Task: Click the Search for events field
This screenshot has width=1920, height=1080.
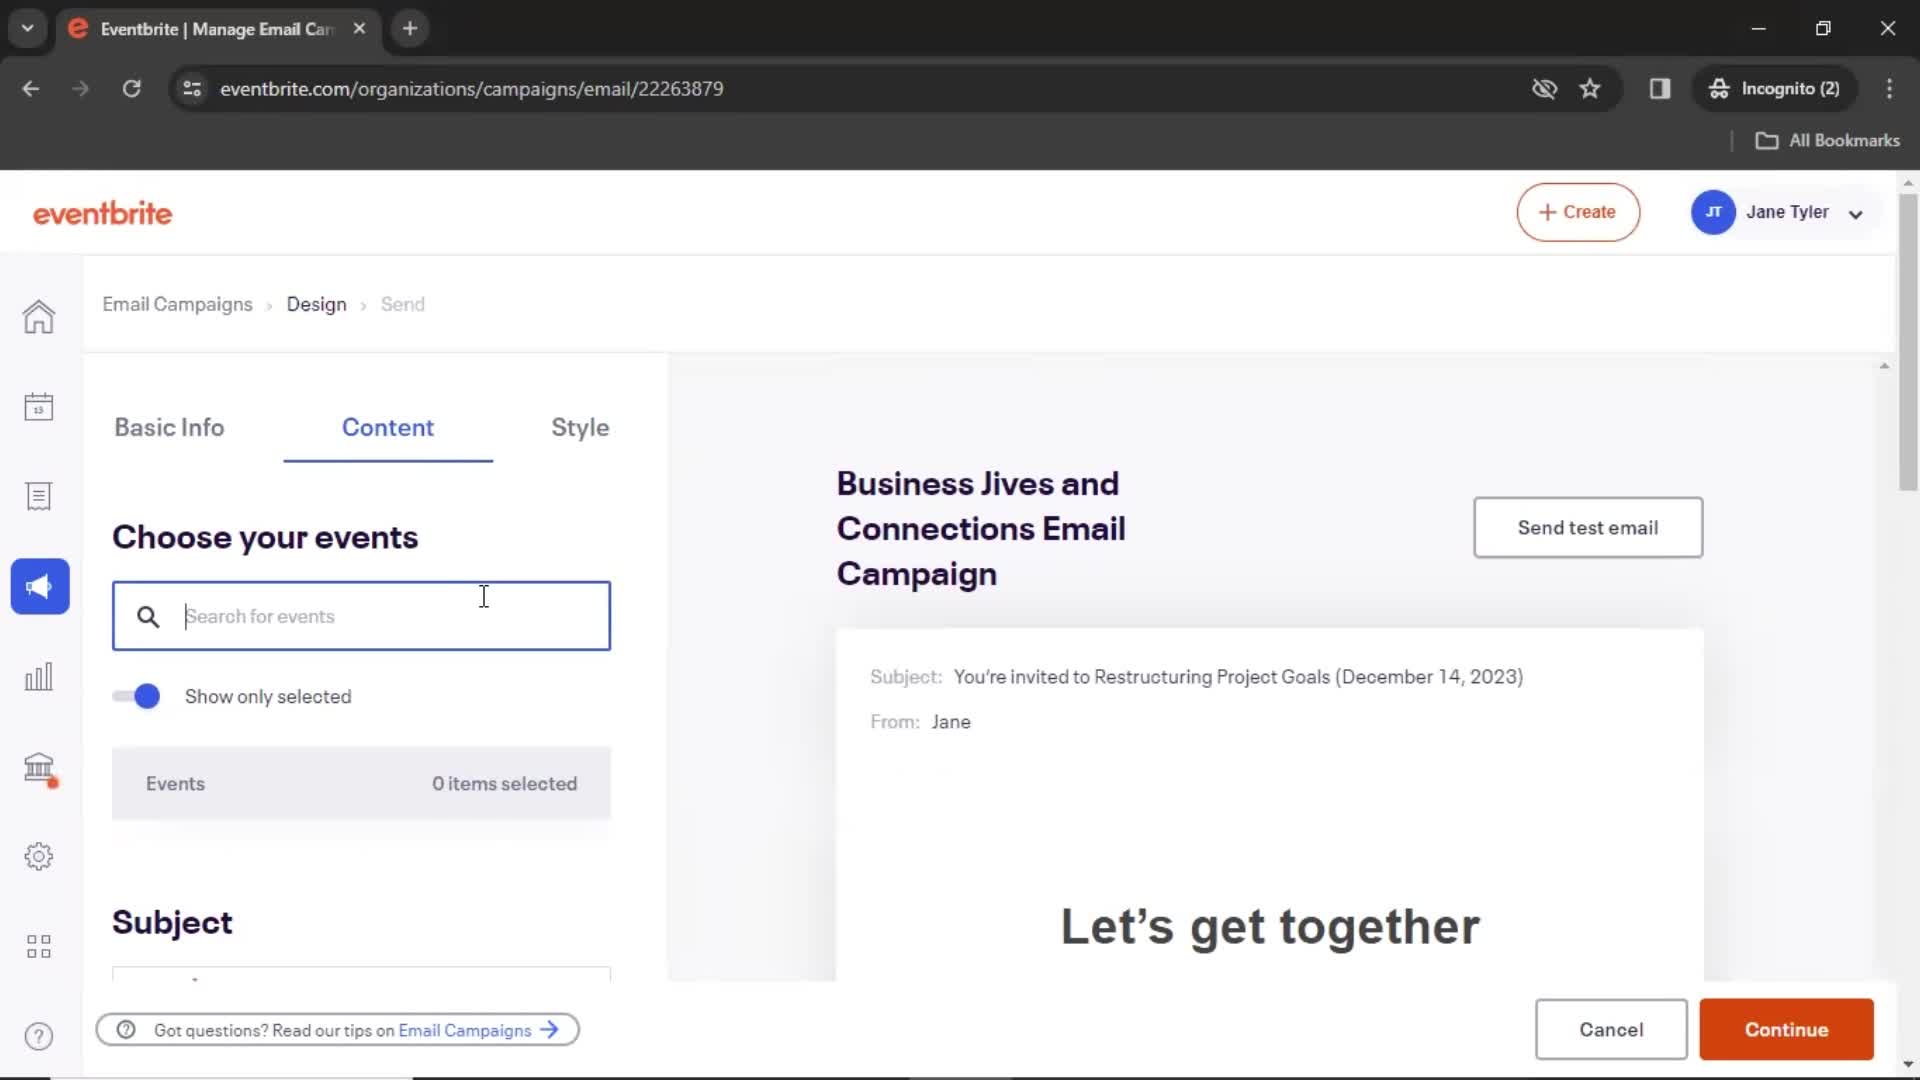Action: 361,616
